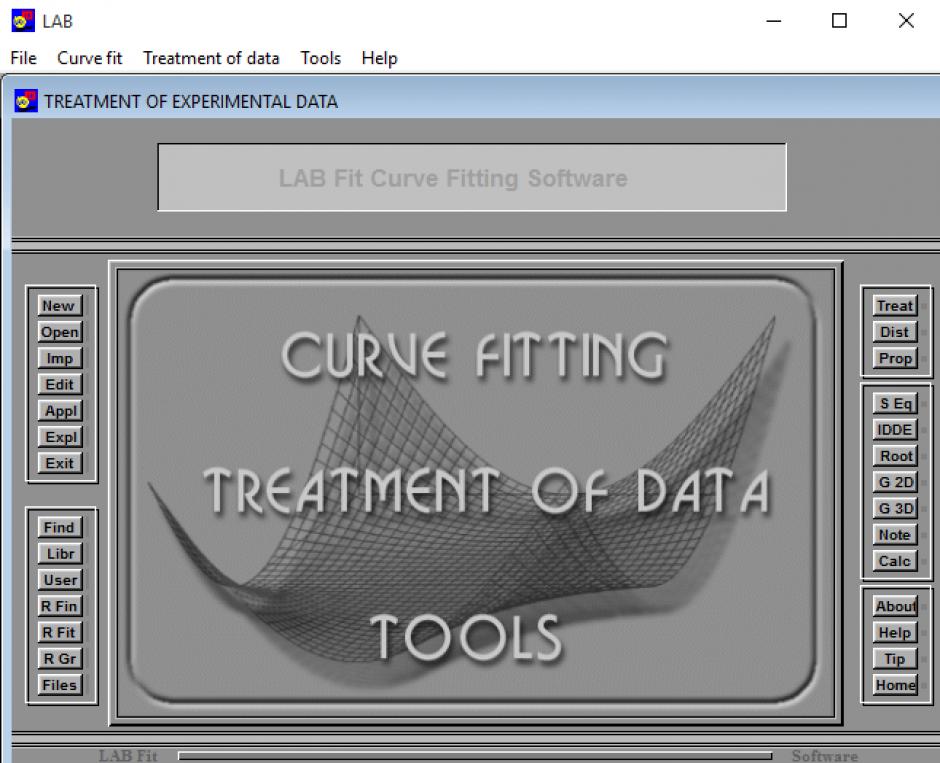
Task: Click the Open button in left panel
Action: 59,332
